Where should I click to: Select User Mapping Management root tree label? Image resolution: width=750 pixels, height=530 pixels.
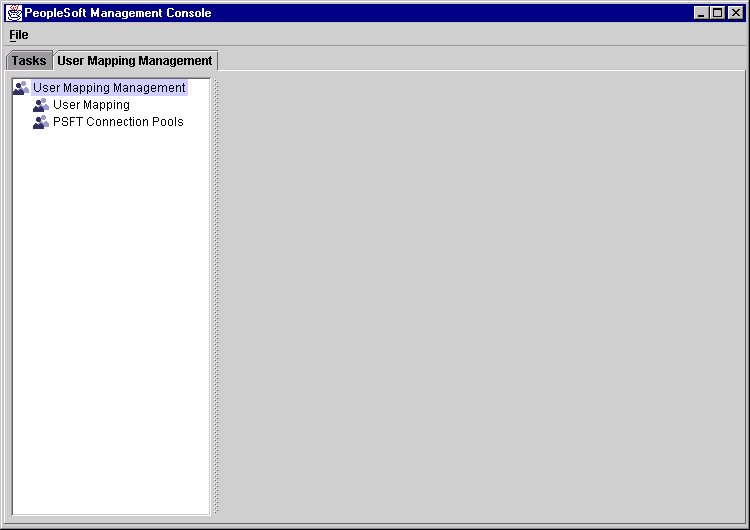(109, 88)
